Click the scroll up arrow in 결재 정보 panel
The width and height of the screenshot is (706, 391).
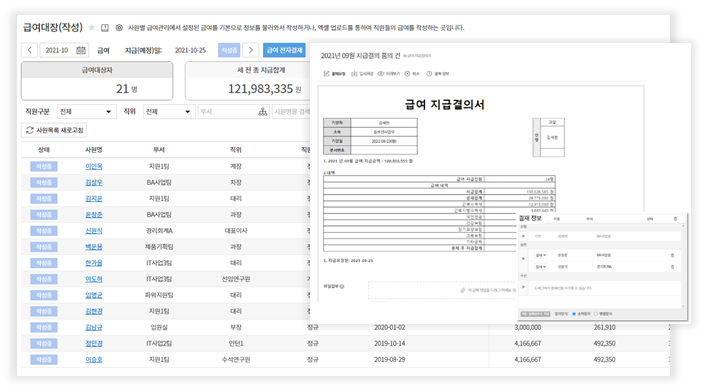[x=683, y=226]
